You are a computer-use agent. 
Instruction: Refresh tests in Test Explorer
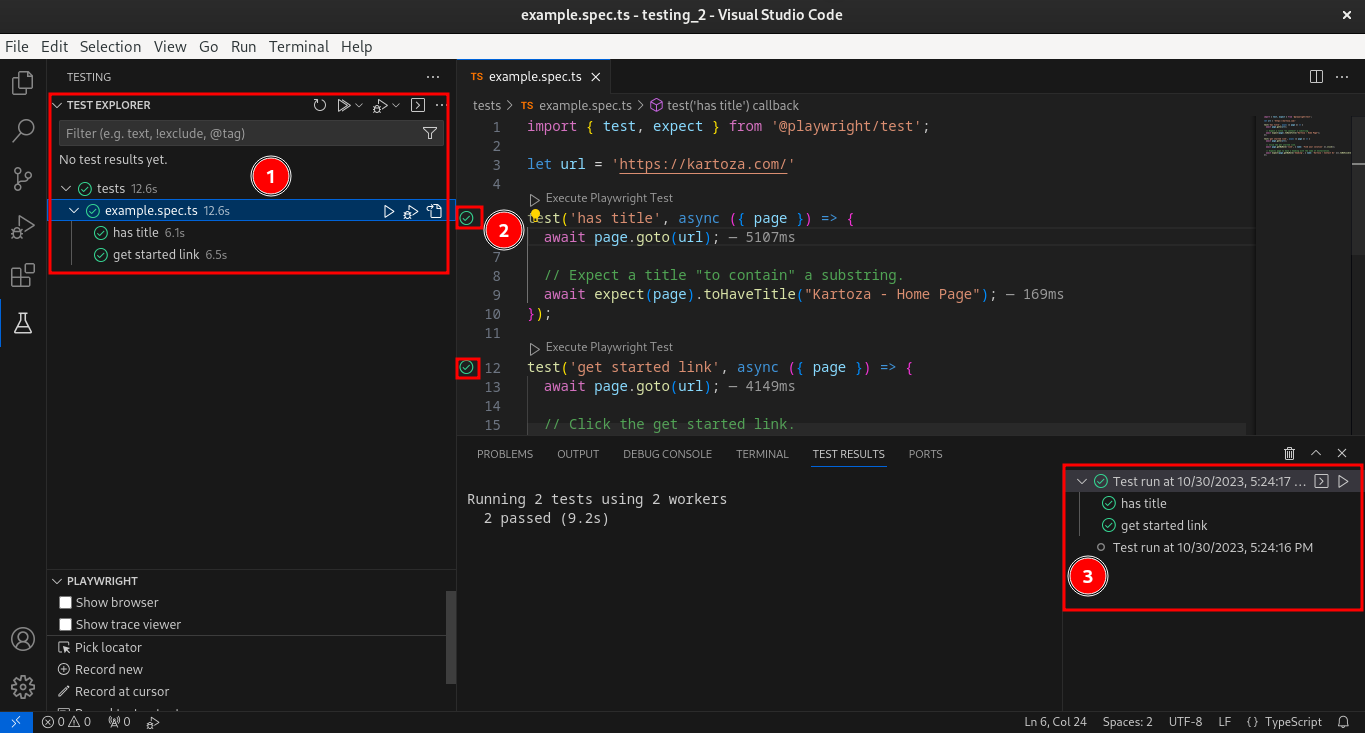click(x=320, y=105)
